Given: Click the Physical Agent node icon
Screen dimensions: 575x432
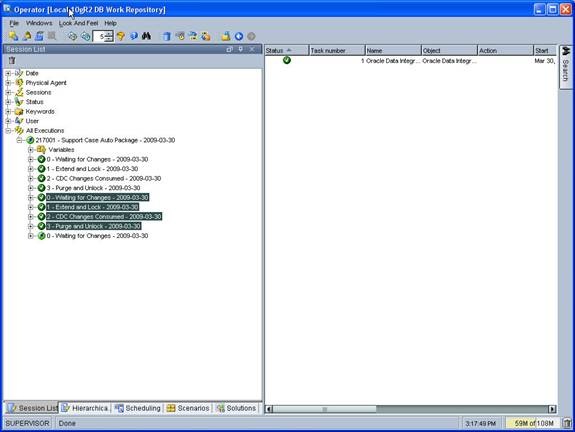Looking at the screenshot, I should [19, 83].
